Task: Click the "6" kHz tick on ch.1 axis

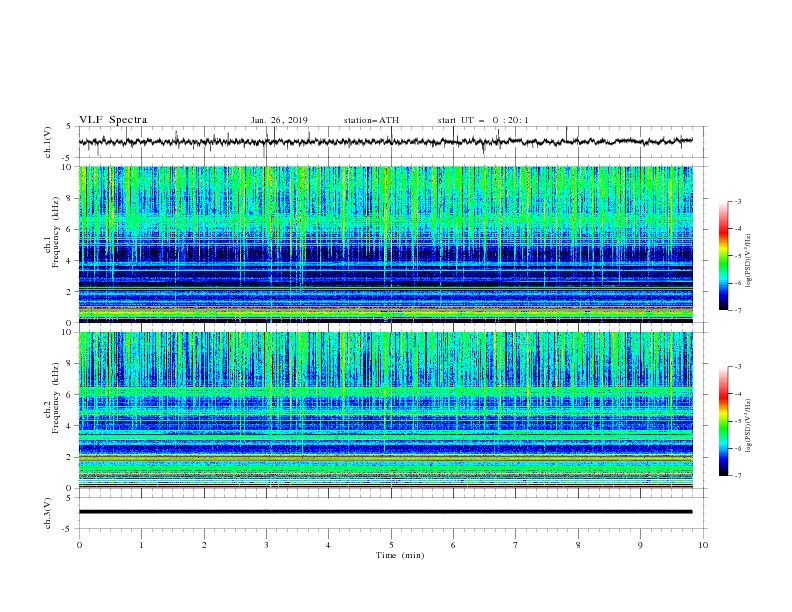Action: tap(70, 229)
